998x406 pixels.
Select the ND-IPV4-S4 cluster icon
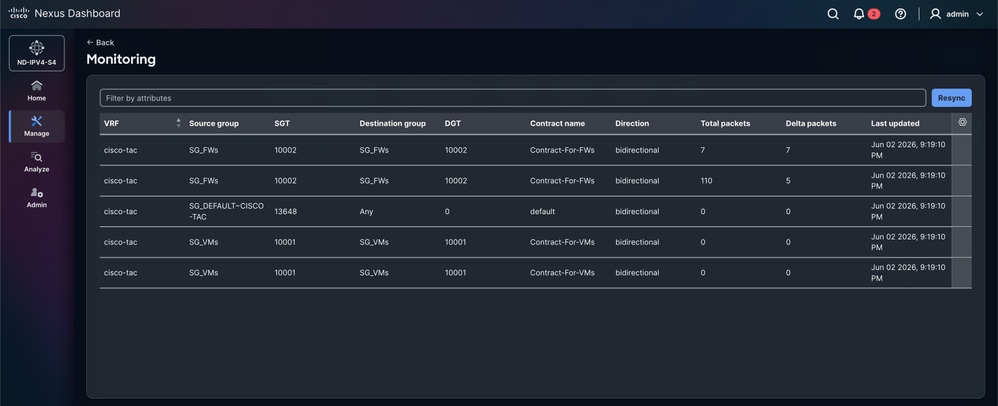(37, 53)
